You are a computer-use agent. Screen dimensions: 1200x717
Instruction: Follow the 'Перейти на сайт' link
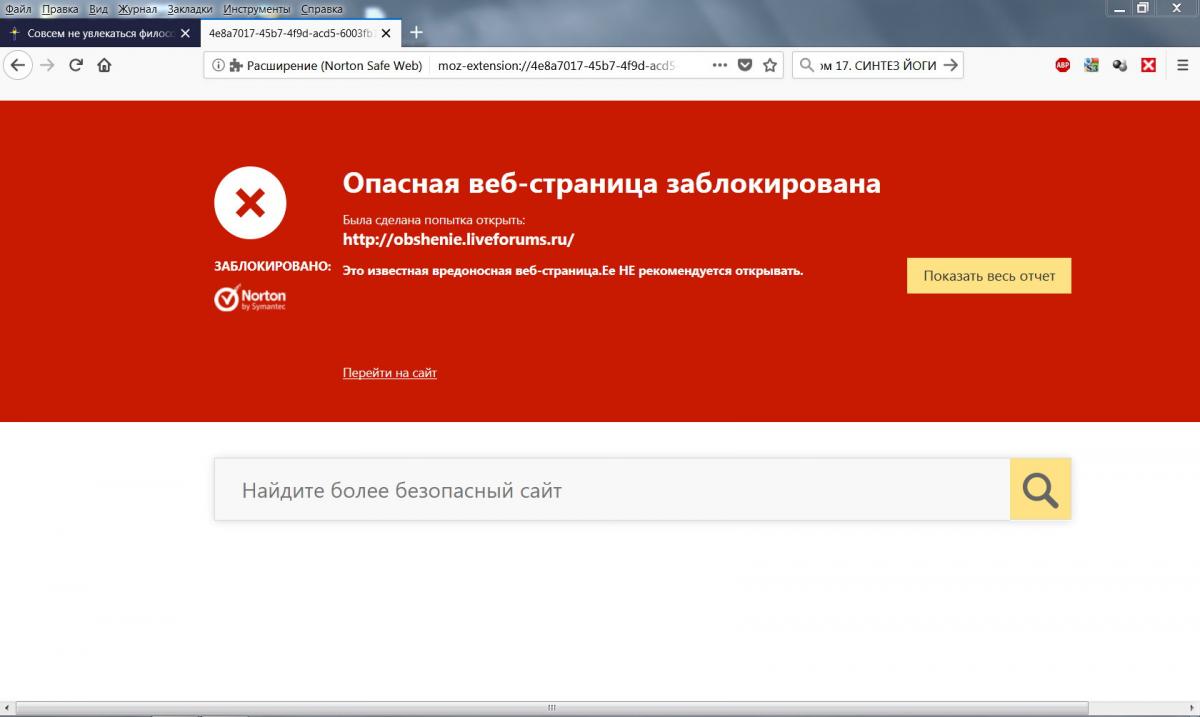pyautogui.click(x=389, y=373)
